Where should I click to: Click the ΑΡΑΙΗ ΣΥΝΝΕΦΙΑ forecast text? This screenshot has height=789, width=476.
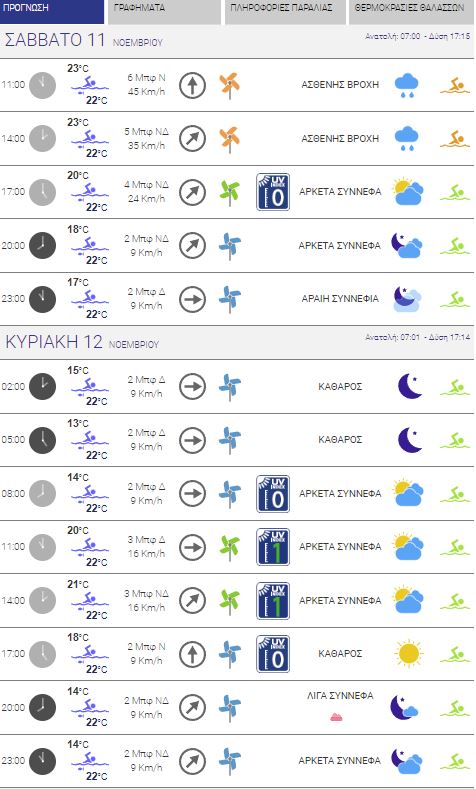340,298
